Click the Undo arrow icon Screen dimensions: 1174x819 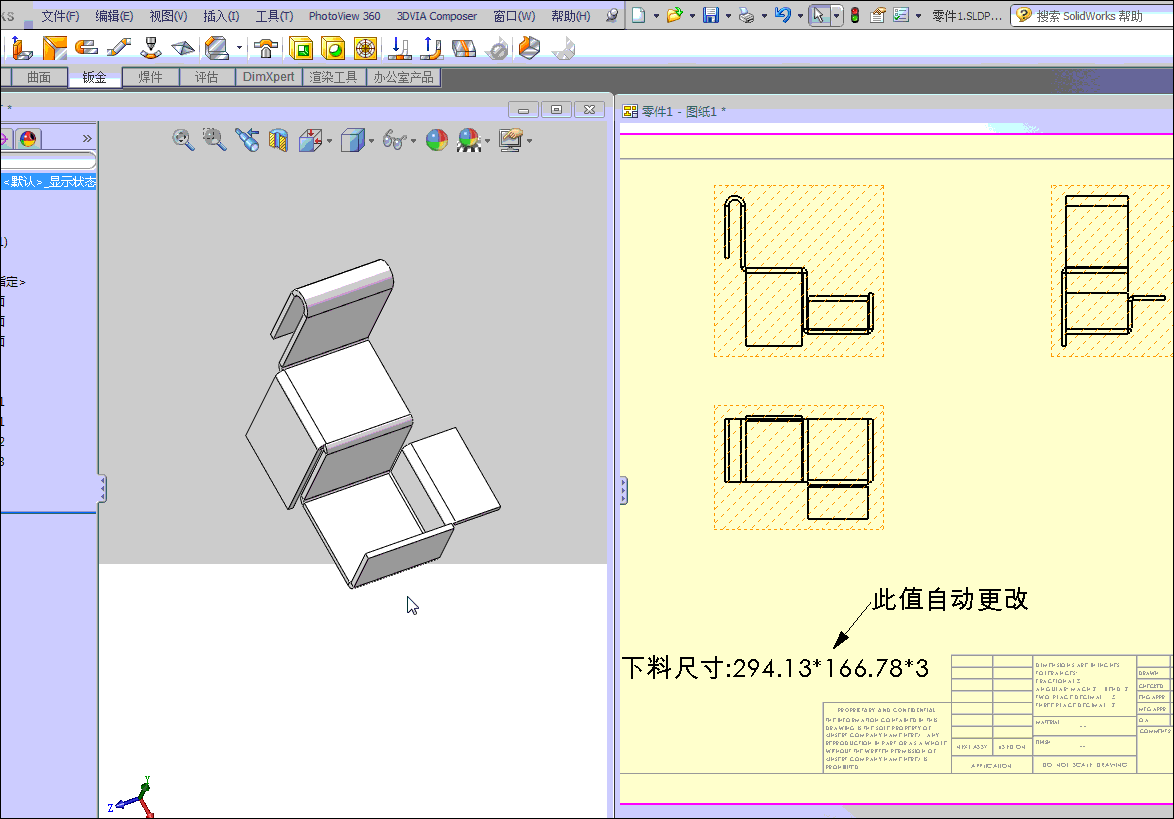point(783,15)
